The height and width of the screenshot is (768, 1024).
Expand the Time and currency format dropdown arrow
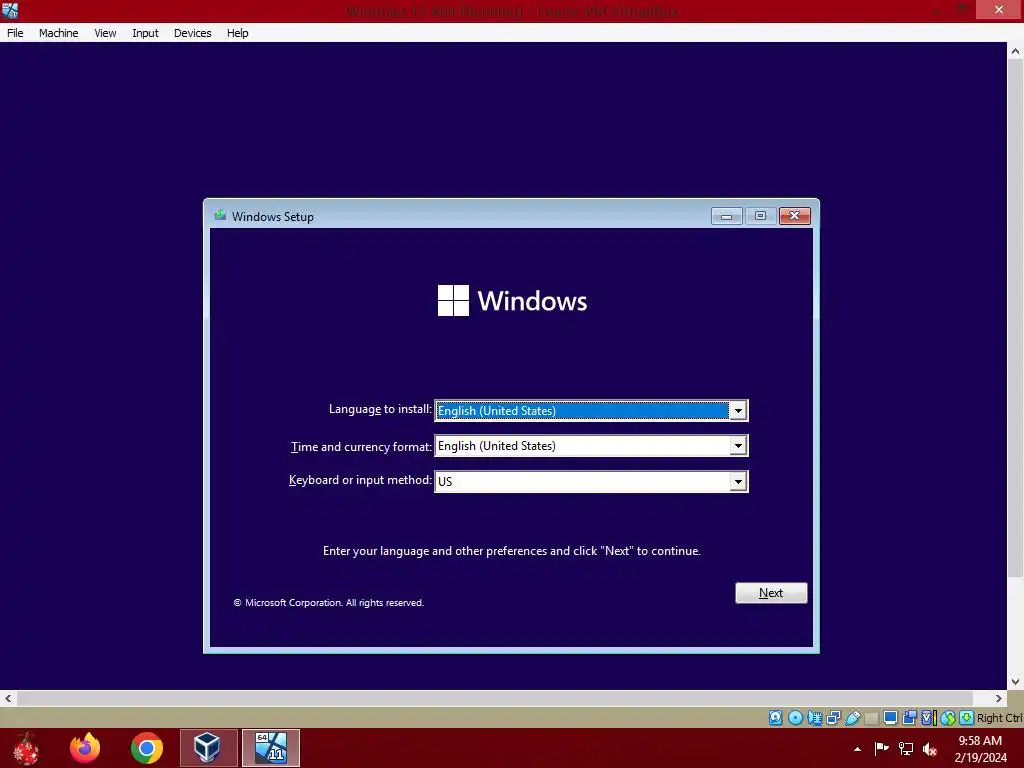738,446
